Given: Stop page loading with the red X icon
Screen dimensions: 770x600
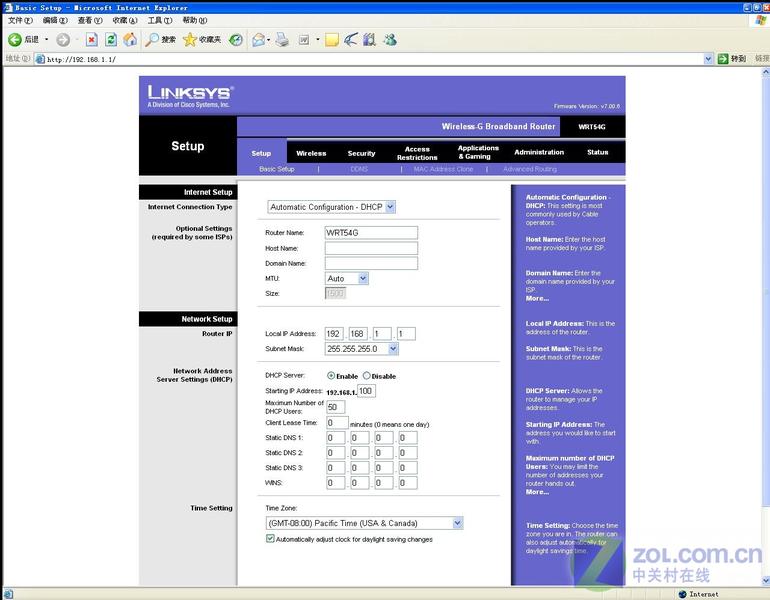Looking at the screenshot, I should tap(92, 40).
